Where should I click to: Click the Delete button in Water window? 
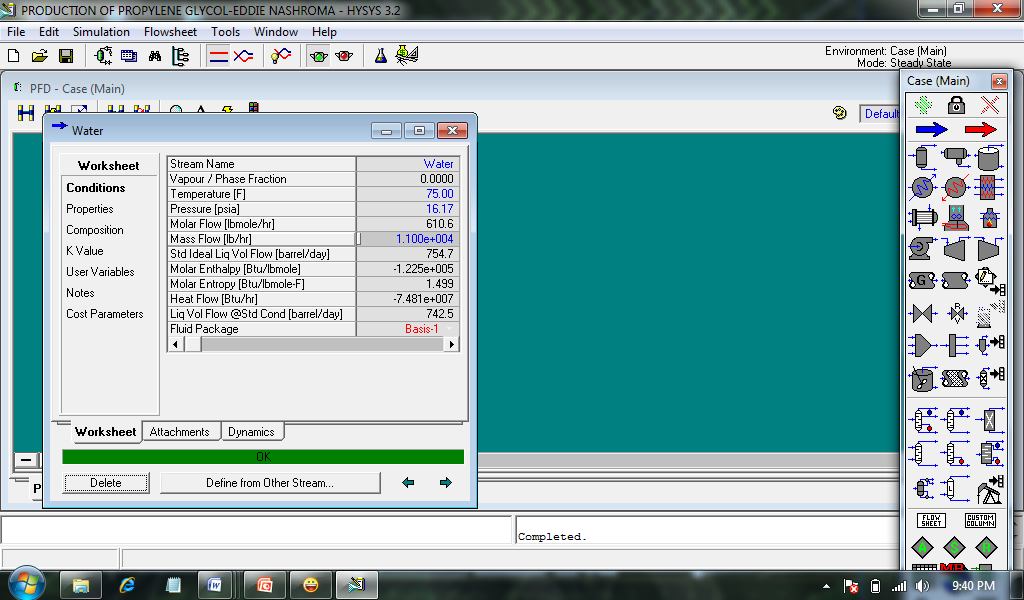point(106,483)
